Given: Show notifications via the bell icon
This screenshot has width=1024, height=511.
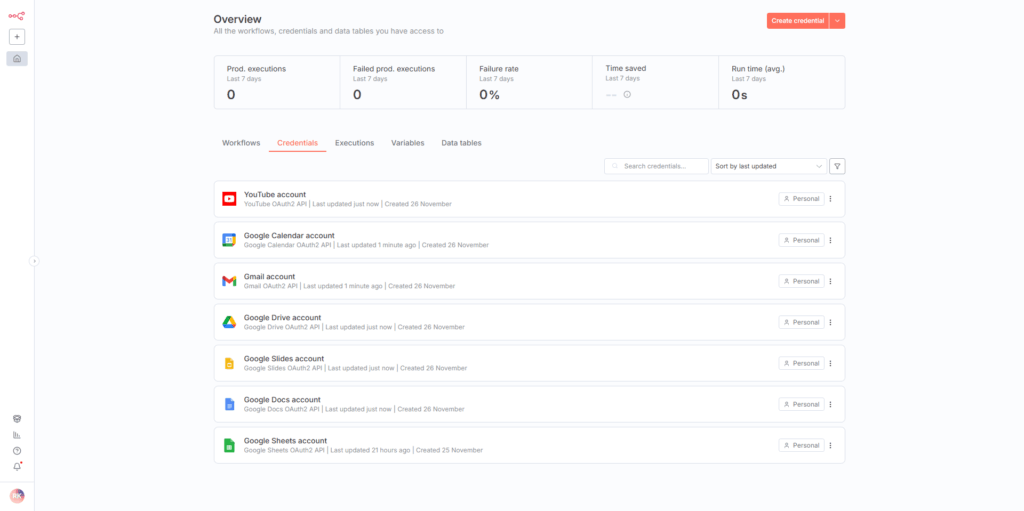Looking at the screenshot, I should (17, 467).
